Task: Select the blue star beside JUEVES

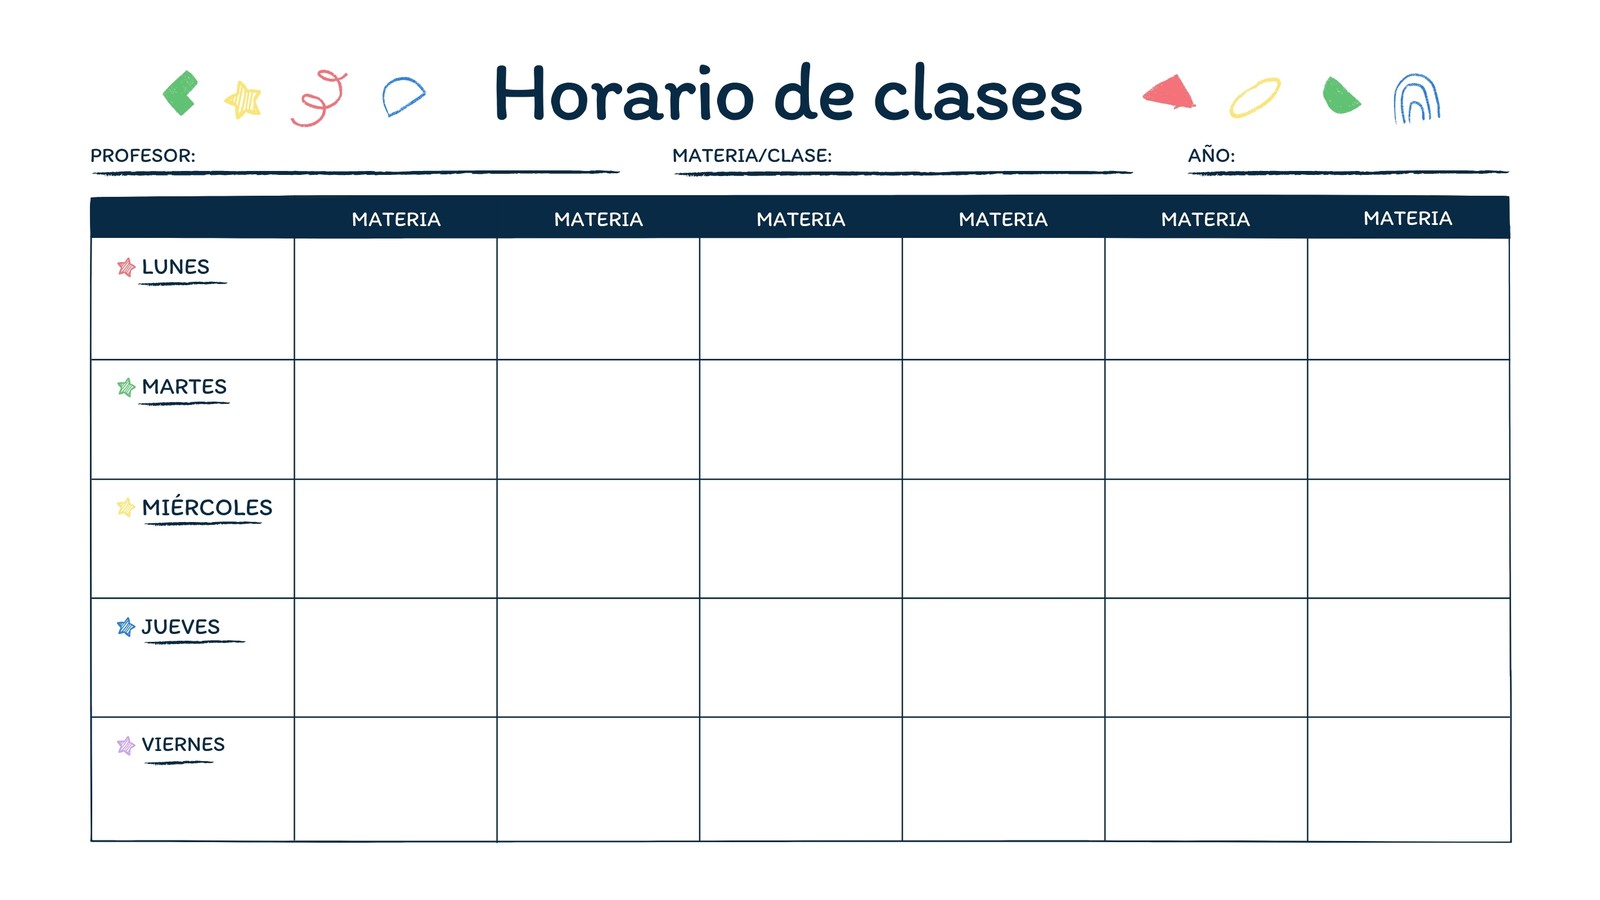Action: 126,627
